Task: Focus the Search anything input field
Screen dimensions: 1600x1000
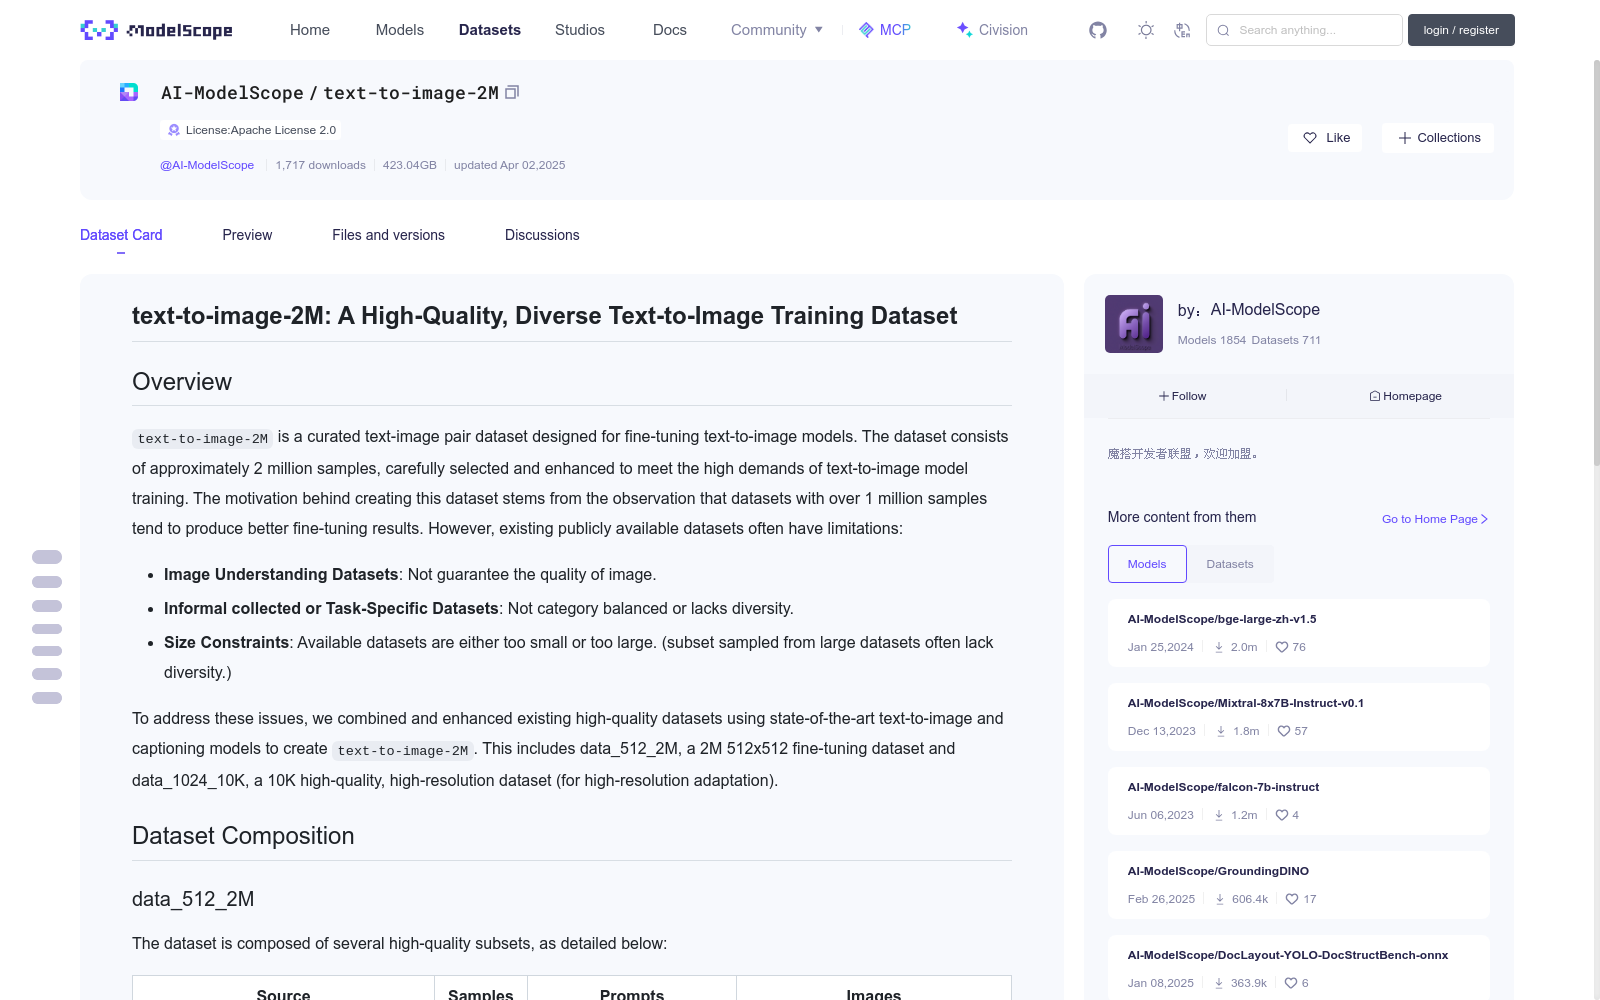Action: (x=1304, y=30)
